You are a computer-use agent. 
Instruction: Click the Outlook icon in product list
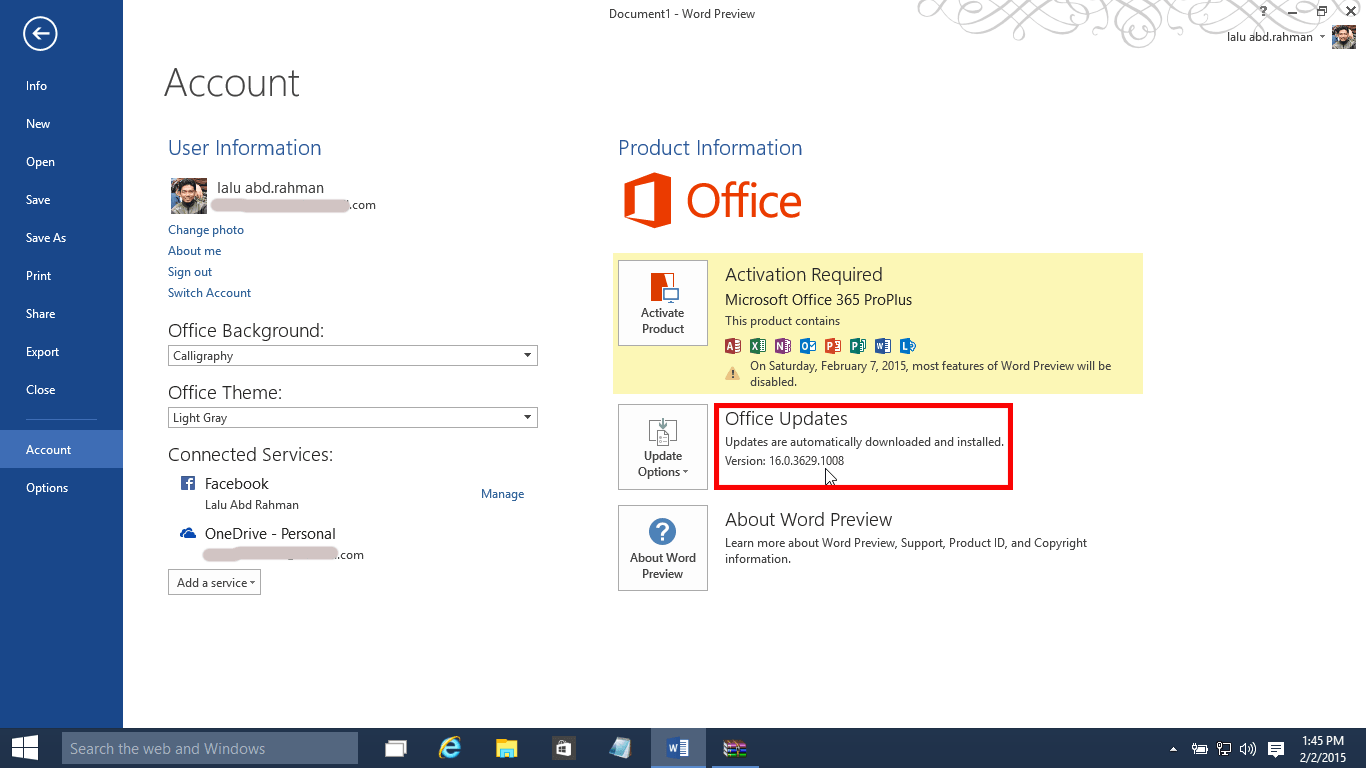coord(807,346)
